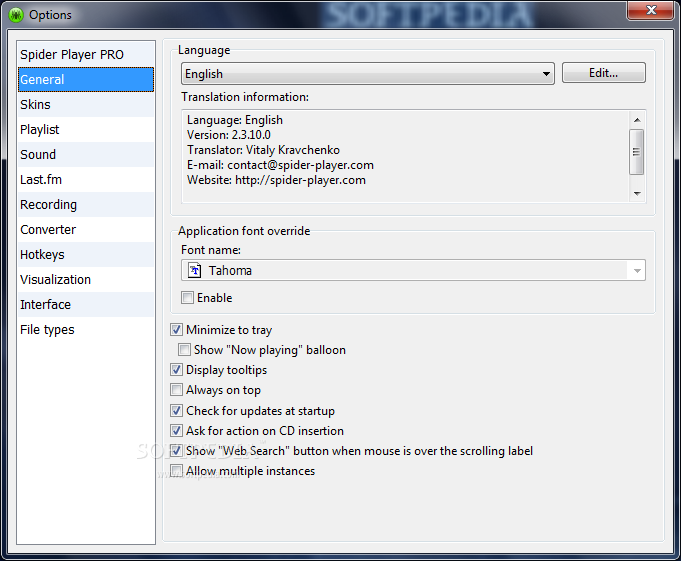The image size is (681, 561).
Task: Enable Show "Now playing" balloon
Action: pos(184,350)
